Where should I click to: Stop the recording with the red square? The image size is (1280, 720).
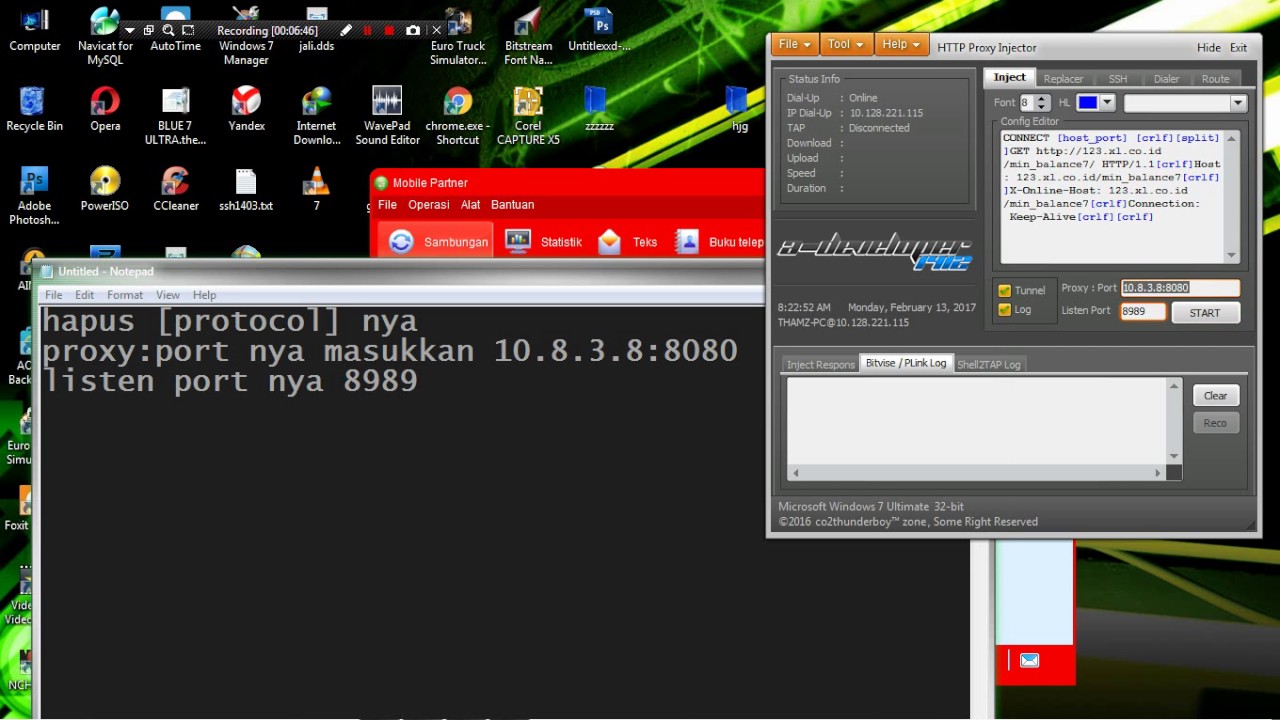389,31
